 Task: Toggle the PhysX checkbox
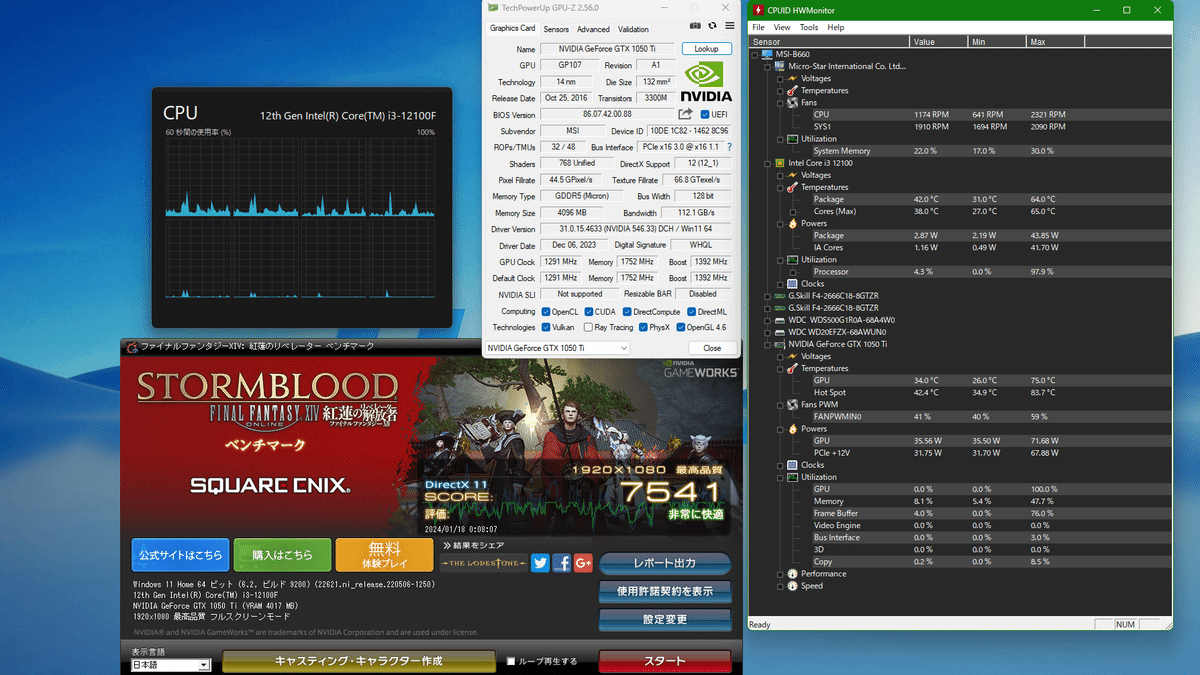pyautogui.click(x=641, y=327)
